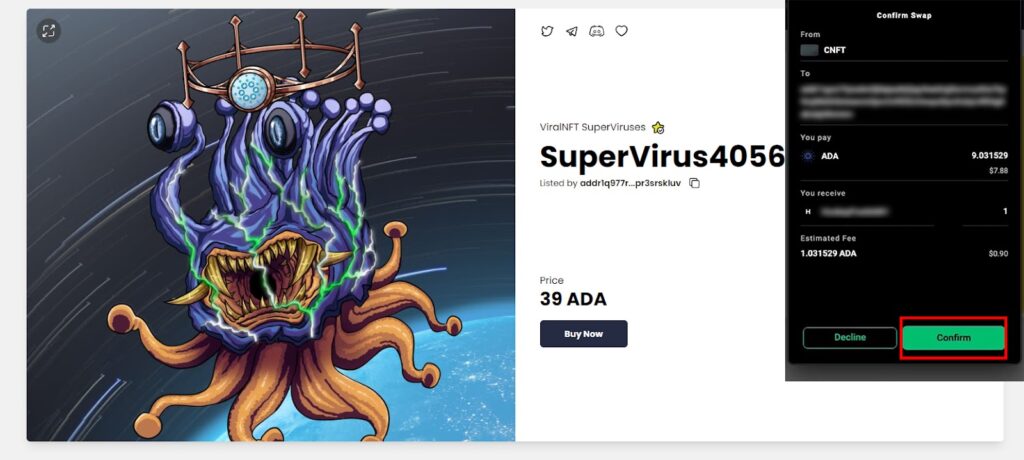Open the Discord icon link
The image size is (1024, 460).
click(596, 31)
